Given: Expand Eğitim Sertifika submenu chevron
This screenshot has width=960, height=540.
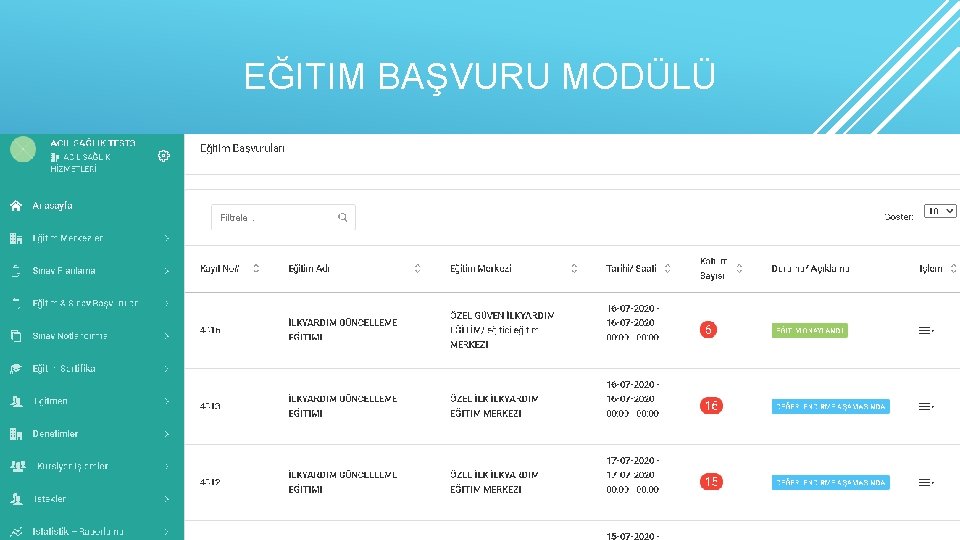Looking at the screenshot, I should click(167, 369).
